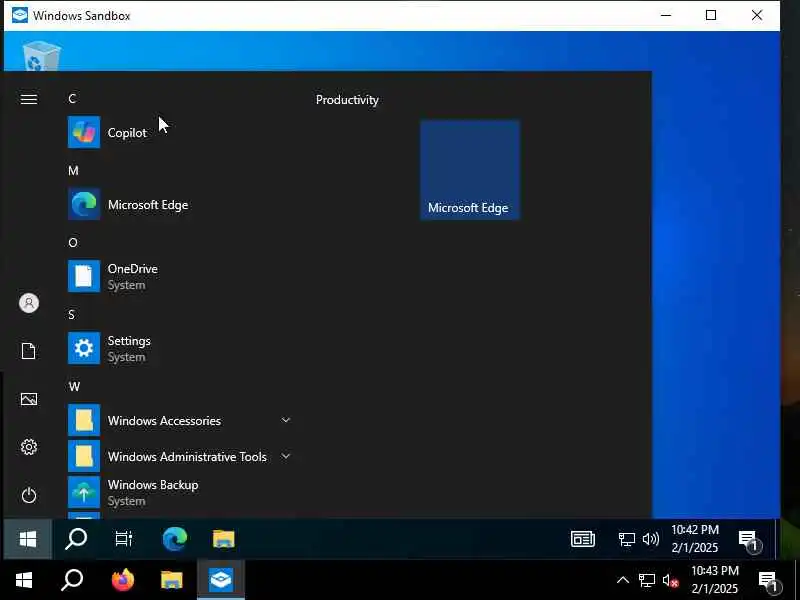Screen dimensions: 800x600
Task: Click the letter W section header
Action: [74, 386]
